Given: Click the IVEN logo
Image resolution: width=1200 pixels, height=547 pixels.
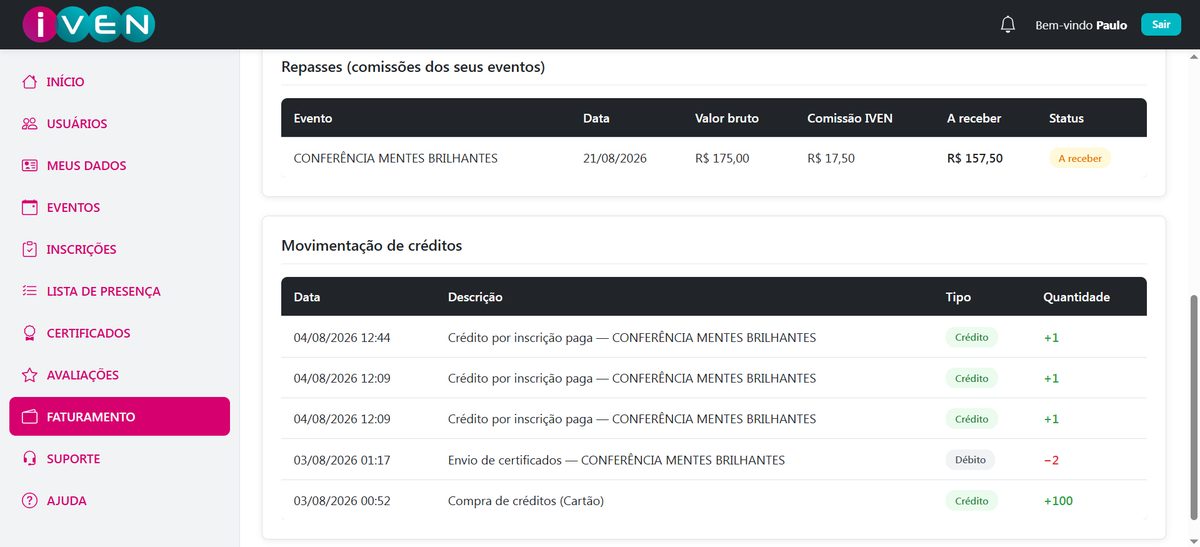Looking at the screenshot, I should (x=90, y=25).
